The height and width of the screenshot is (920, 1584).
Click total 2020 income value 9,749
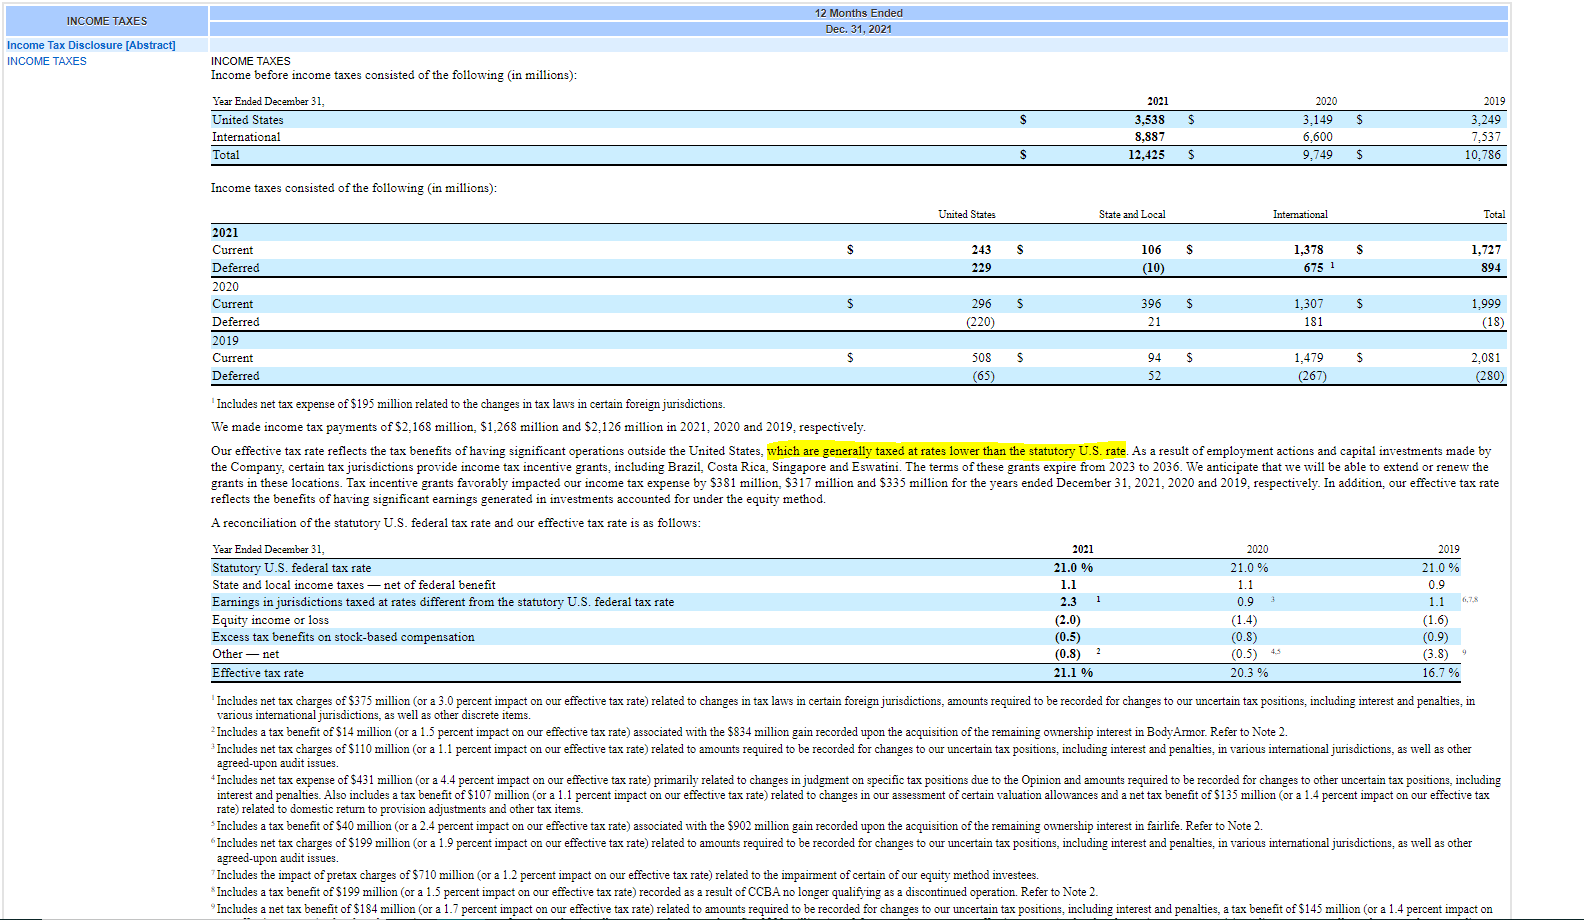[x=1317, y=155]
